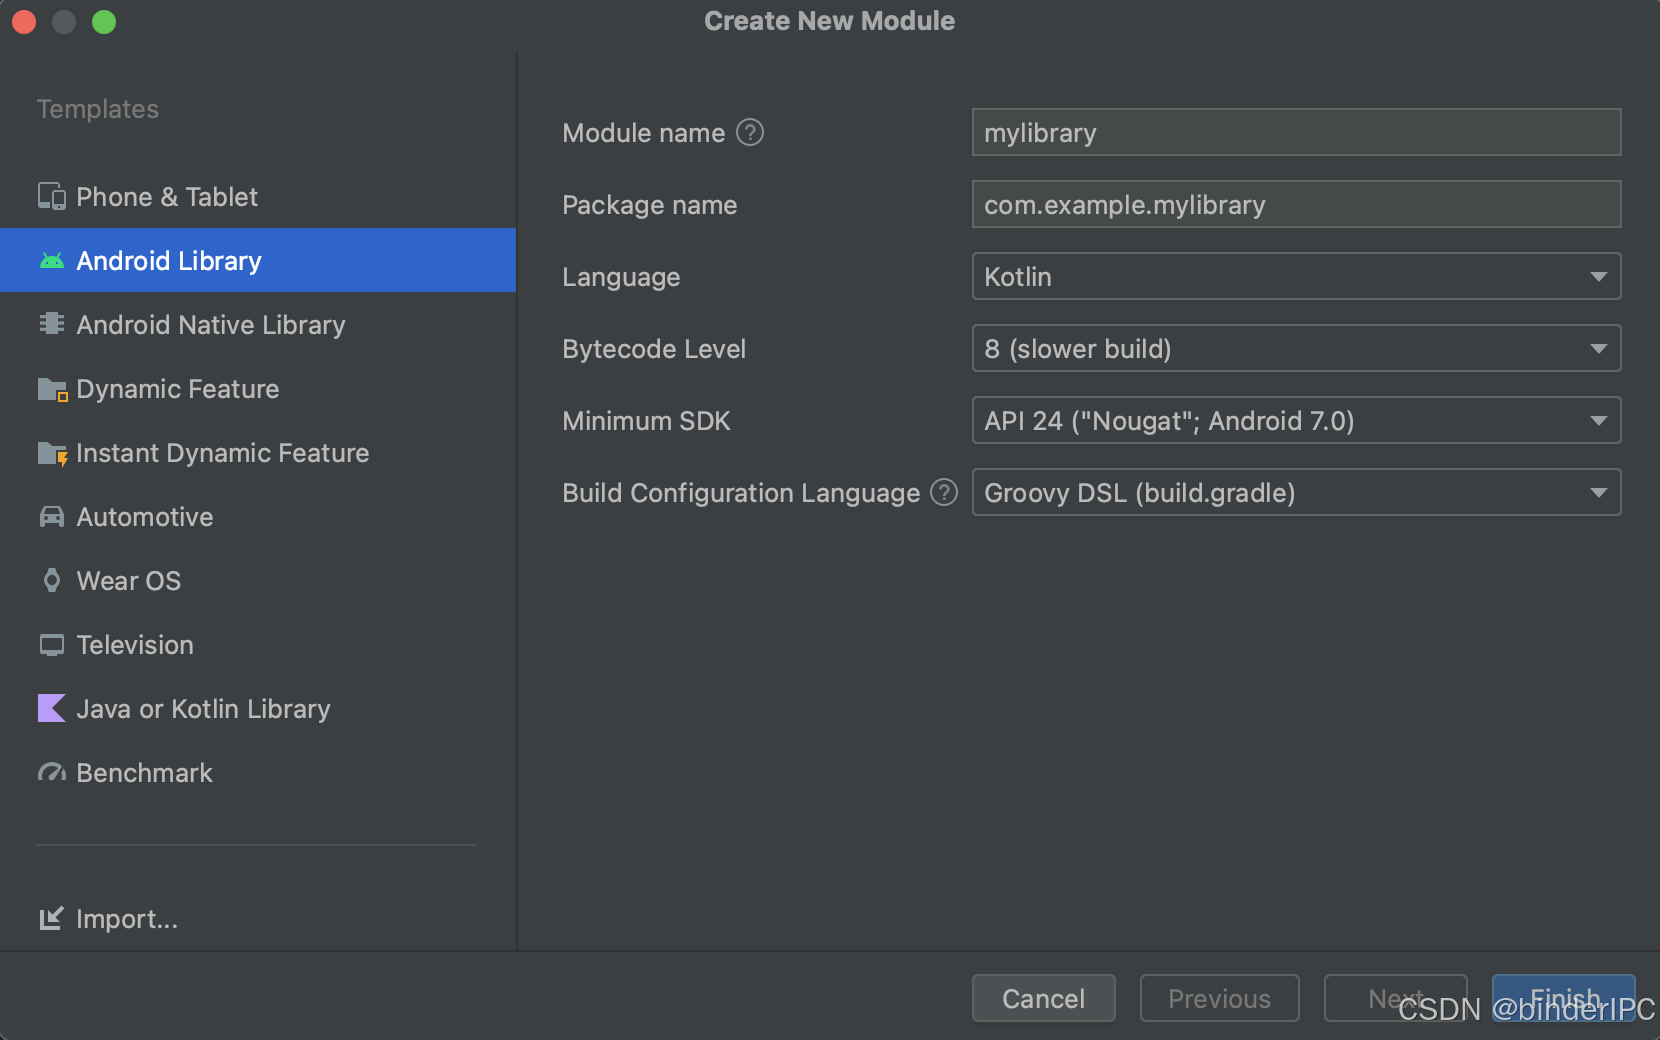Open the Language dropdown showing Kotlin
The height and width of the screenshot is (1040, 1660).
point(1296,276)
